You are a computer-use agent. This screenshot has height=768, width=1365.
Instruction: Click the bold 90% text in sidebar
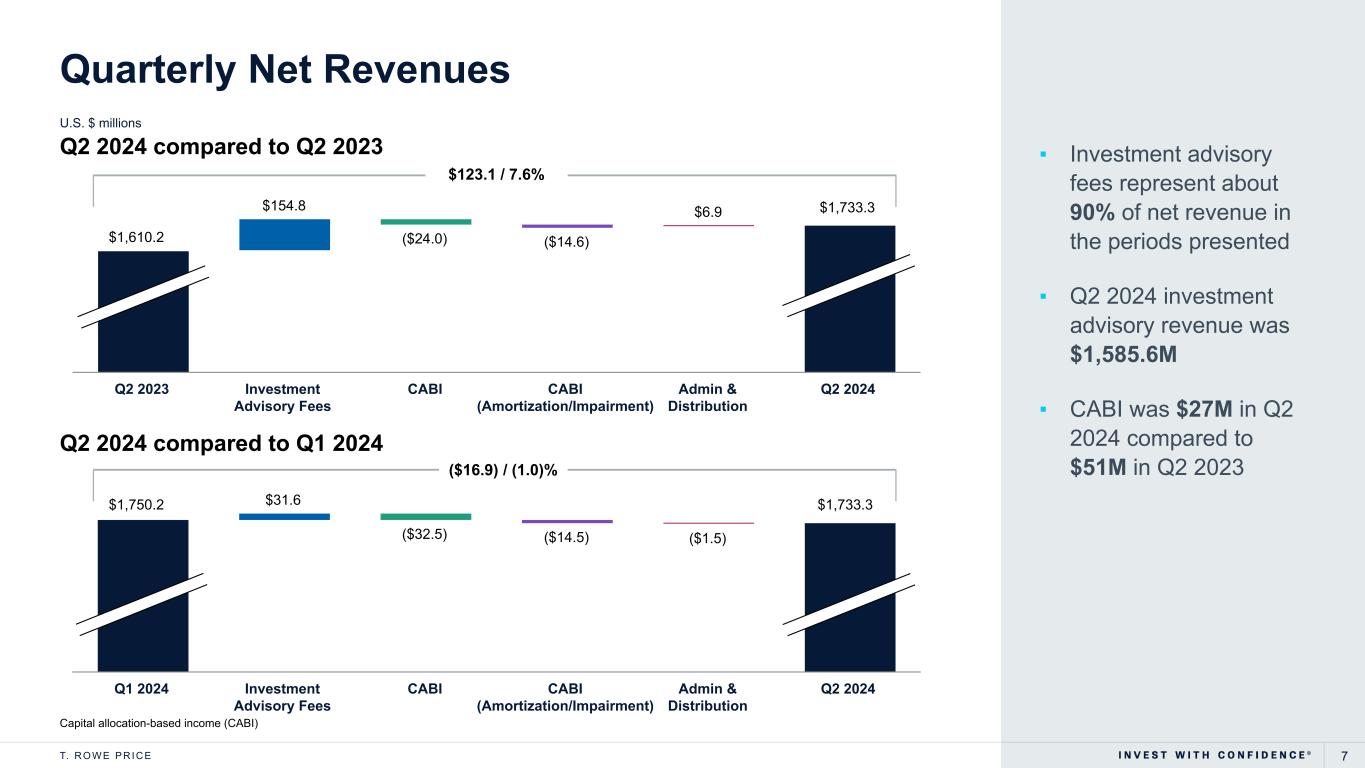(x=1092, y=213)
